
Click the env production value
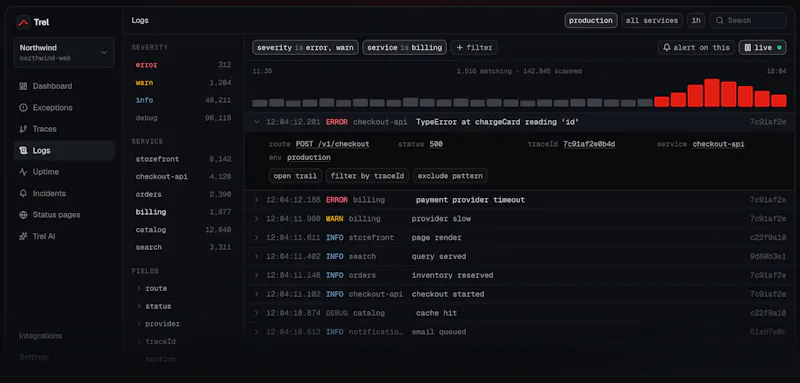click(x=309, y=158)
